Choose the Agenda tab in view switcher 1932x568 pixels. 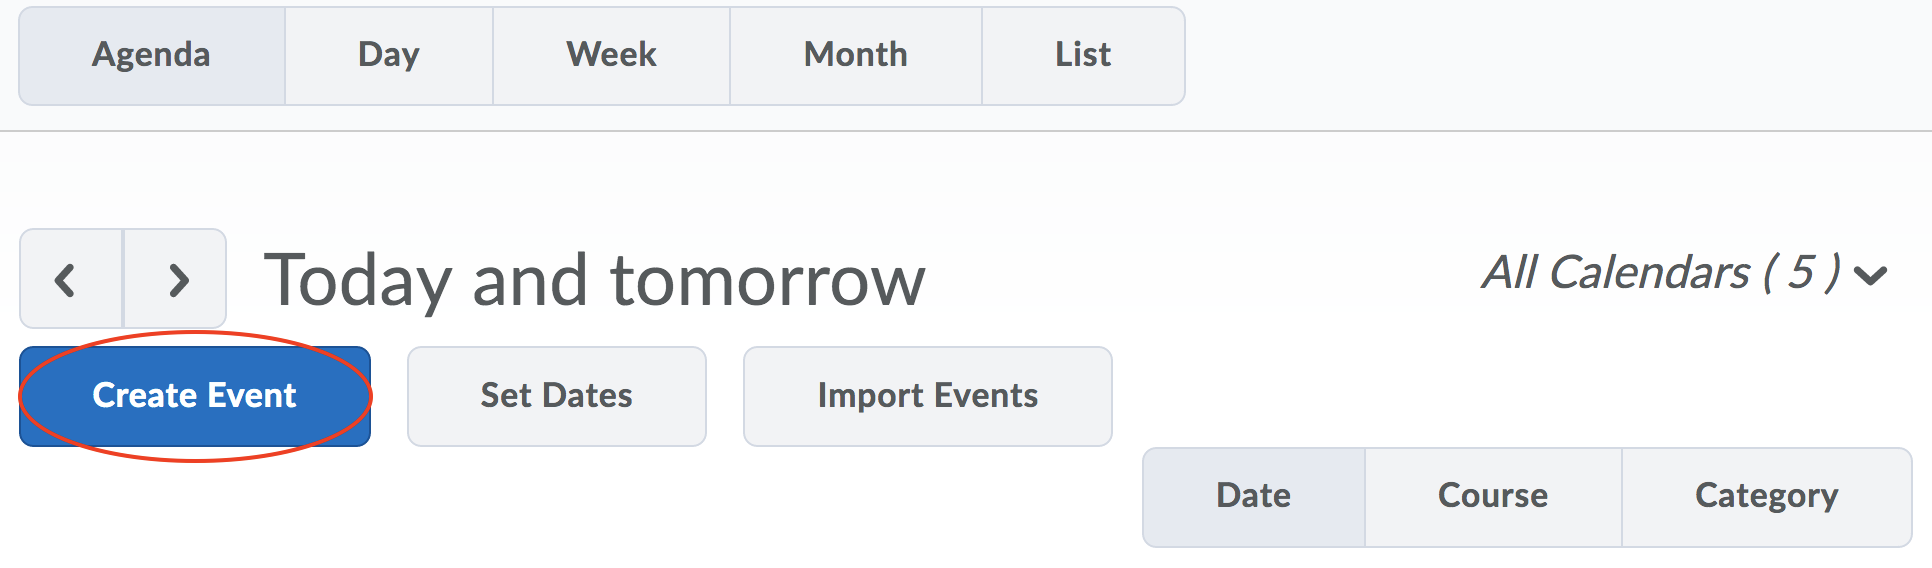coord(152,55)
